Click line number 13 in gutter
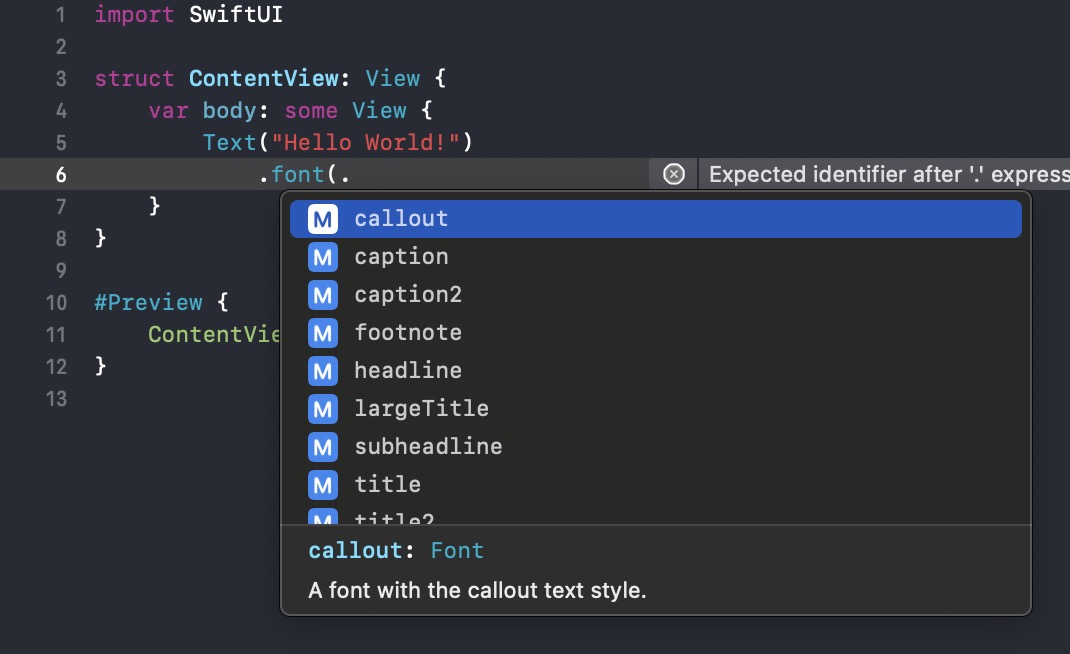 56,399
